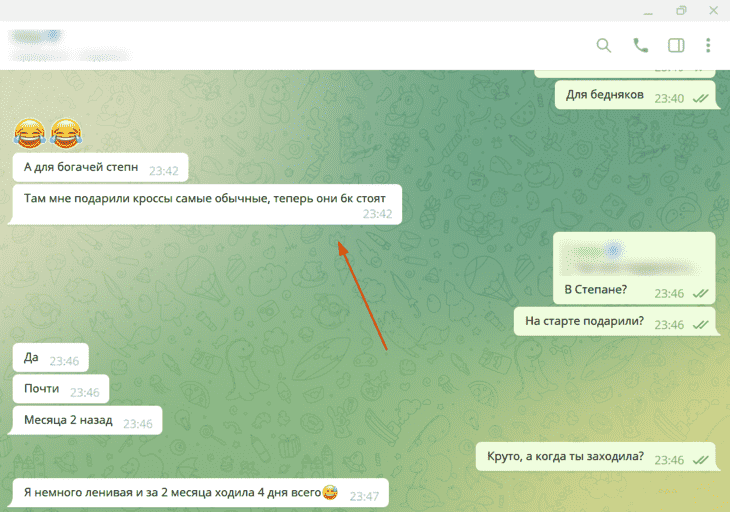Viewport: 730px width, 512px height.
Task: Close the Telegram window
Action: [713, 10]
